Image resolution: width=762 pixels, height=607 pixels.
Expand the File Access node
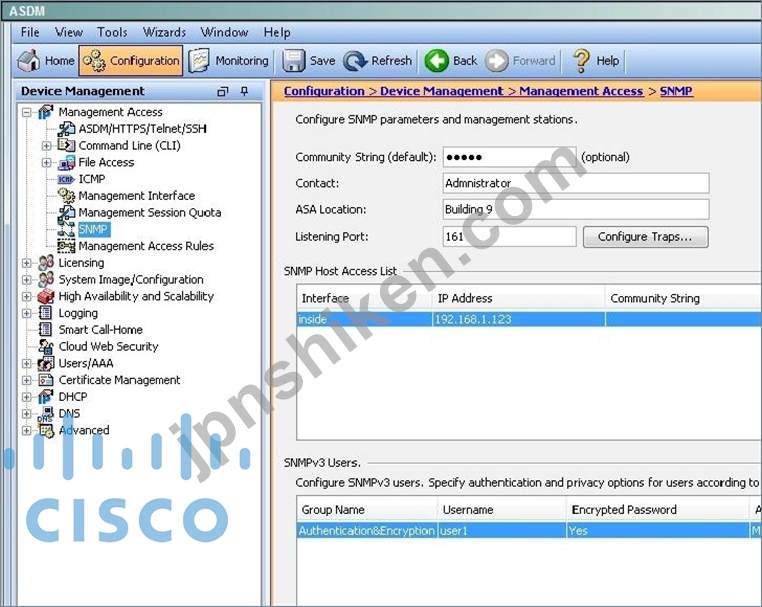(46, 162)
